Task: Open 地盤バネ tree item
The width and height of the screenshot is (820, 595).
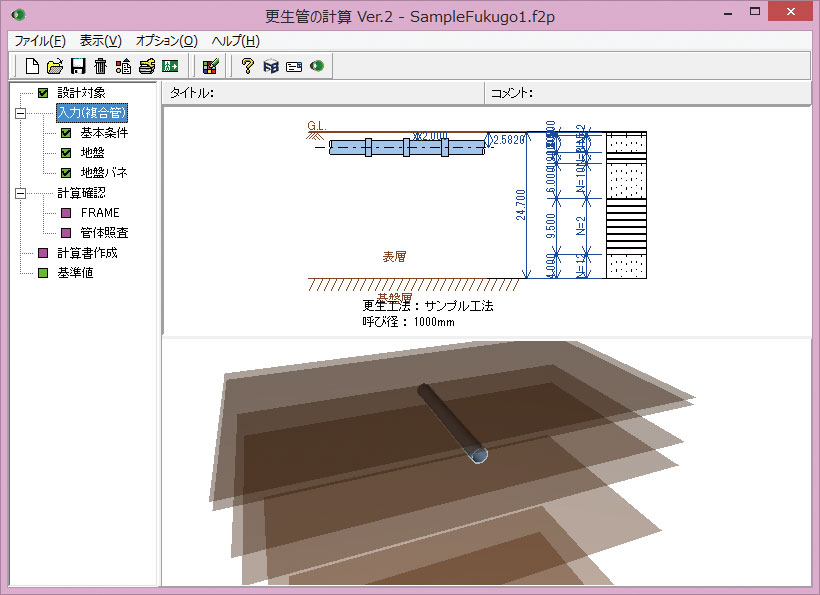Action: pyautogui.click(x=104, y=173)
